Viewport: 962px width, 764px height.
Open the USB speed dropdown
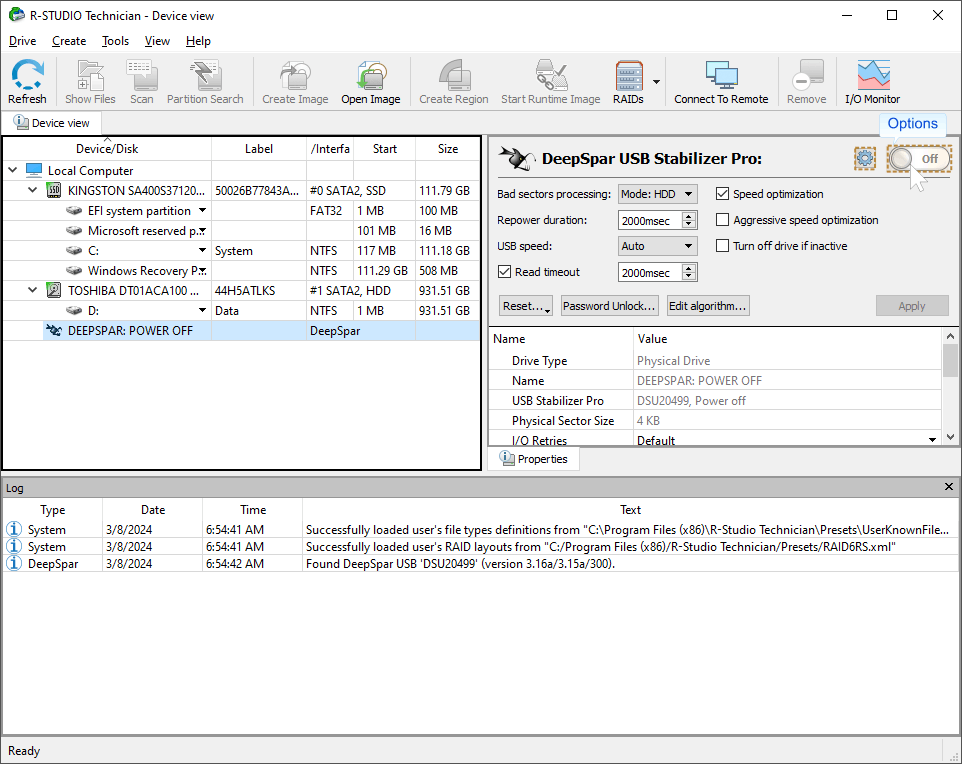coord(658,246)
